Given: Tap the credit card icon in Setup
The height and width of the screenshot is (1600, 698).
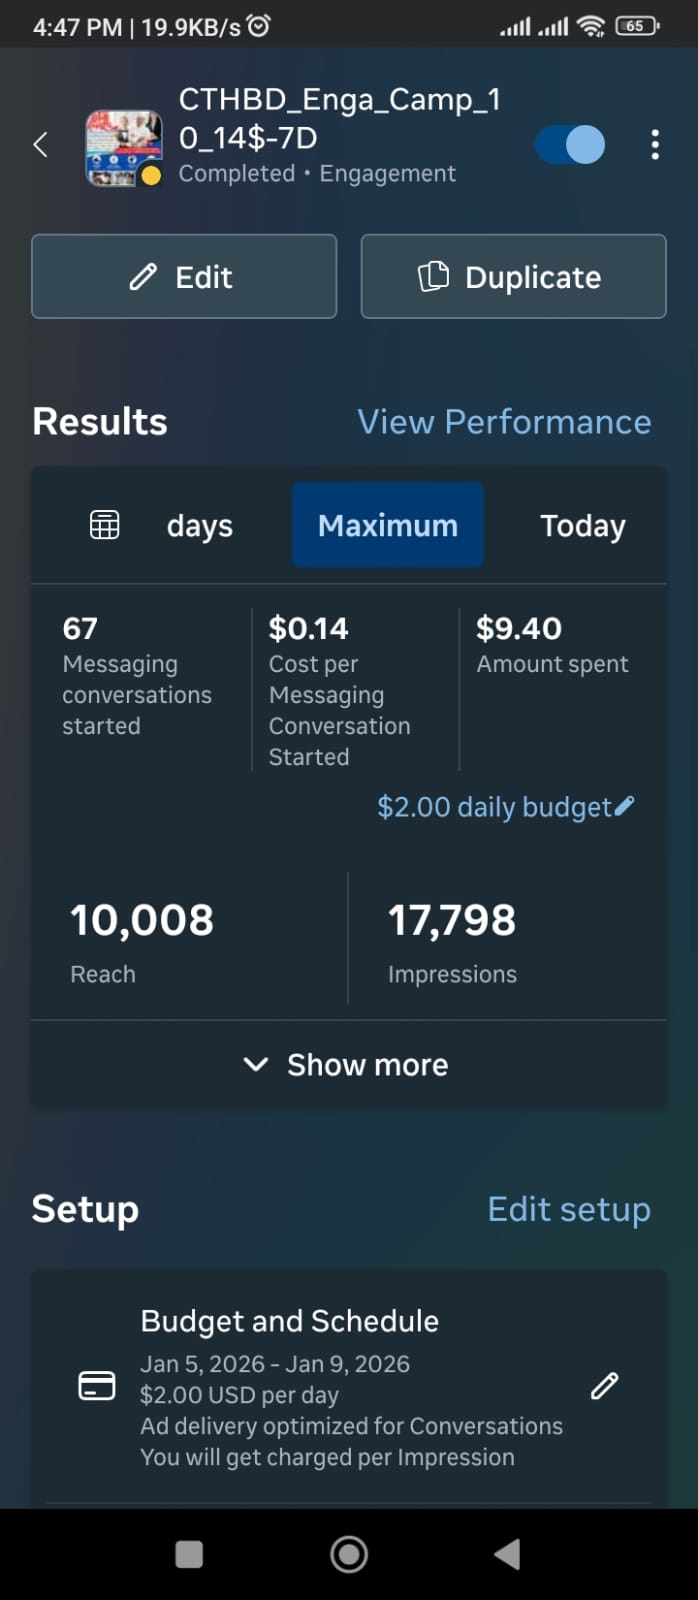Looking at the screenshot, I should (97, 1386).
